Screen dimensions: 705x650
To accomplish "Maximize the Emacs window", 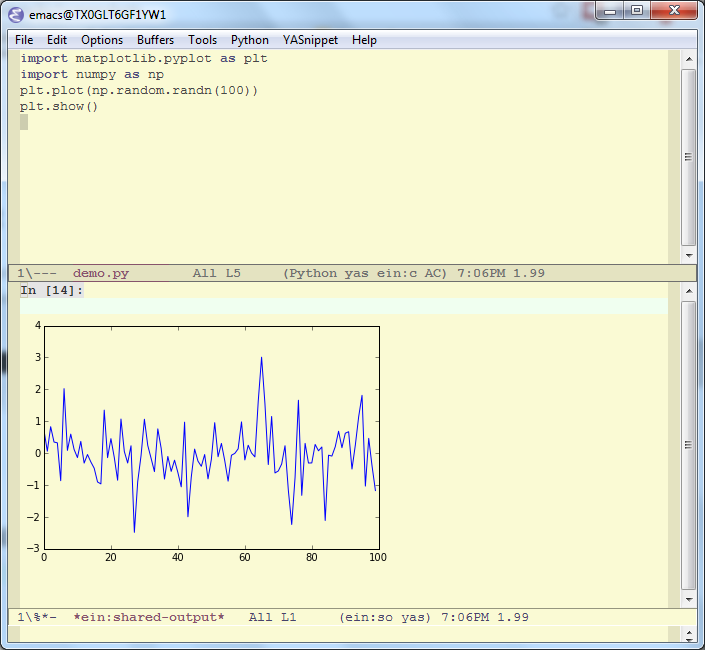I will click(x=636, y=11).
